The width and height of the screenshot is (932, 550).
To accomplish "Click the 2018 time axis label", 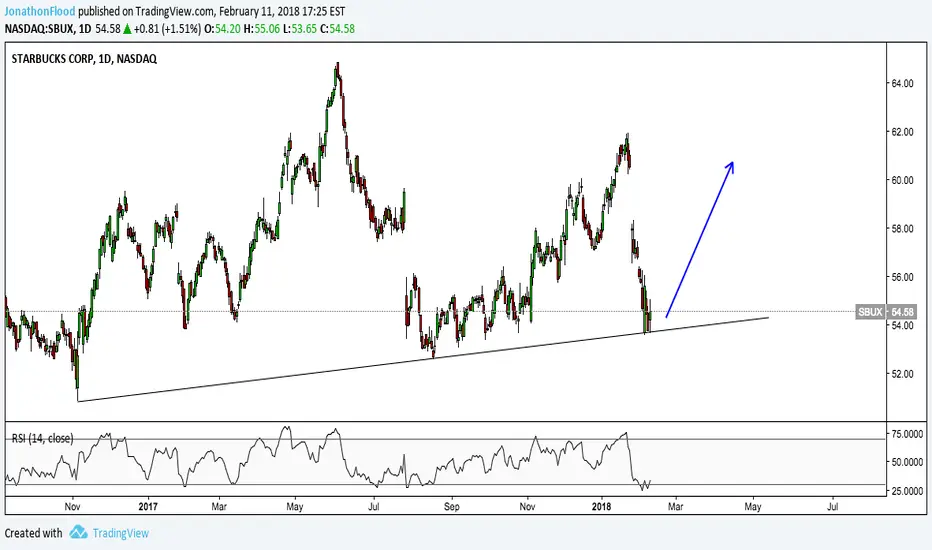I will click(x=602, y=507).
